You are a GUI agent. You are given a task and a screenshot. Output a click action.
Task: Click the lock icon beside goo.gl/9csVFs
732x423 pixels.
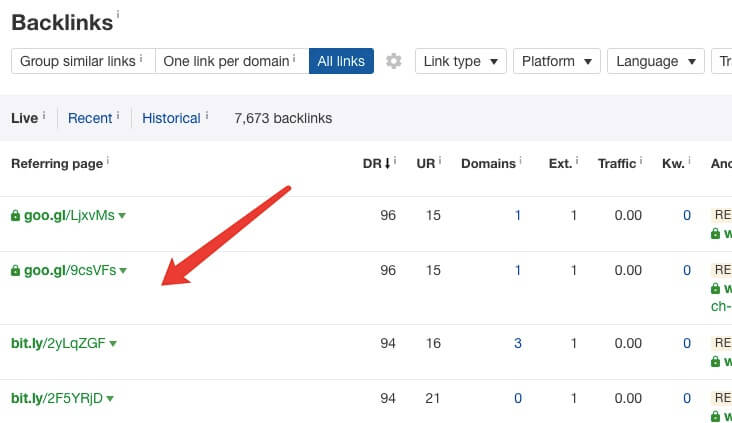15,270
